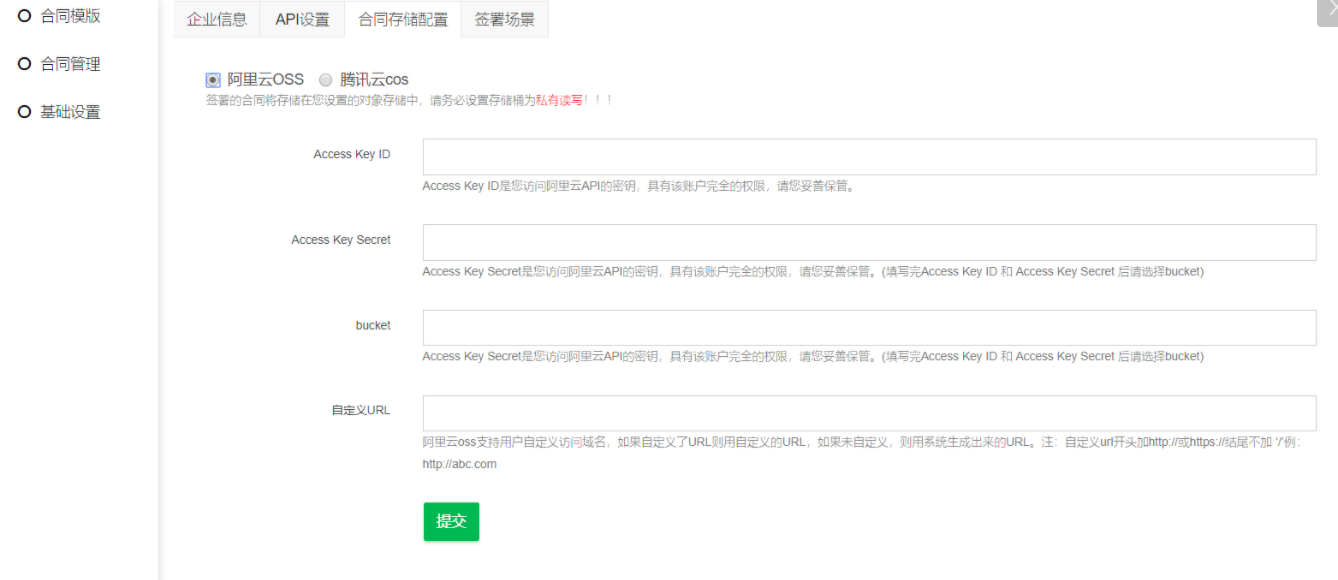
Task: Select the 合同存储配置 tab
Action: (403, 19)
